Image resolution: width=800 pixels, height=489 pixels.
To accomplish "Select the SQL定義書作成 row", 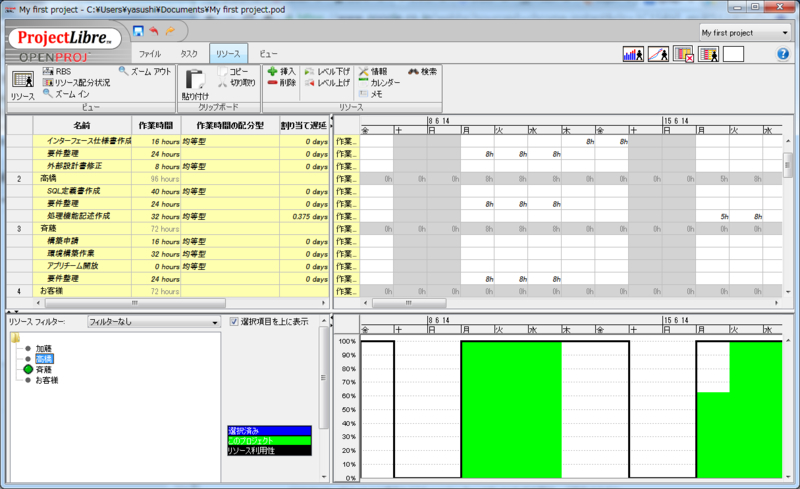I will click(x=168, y=191).
